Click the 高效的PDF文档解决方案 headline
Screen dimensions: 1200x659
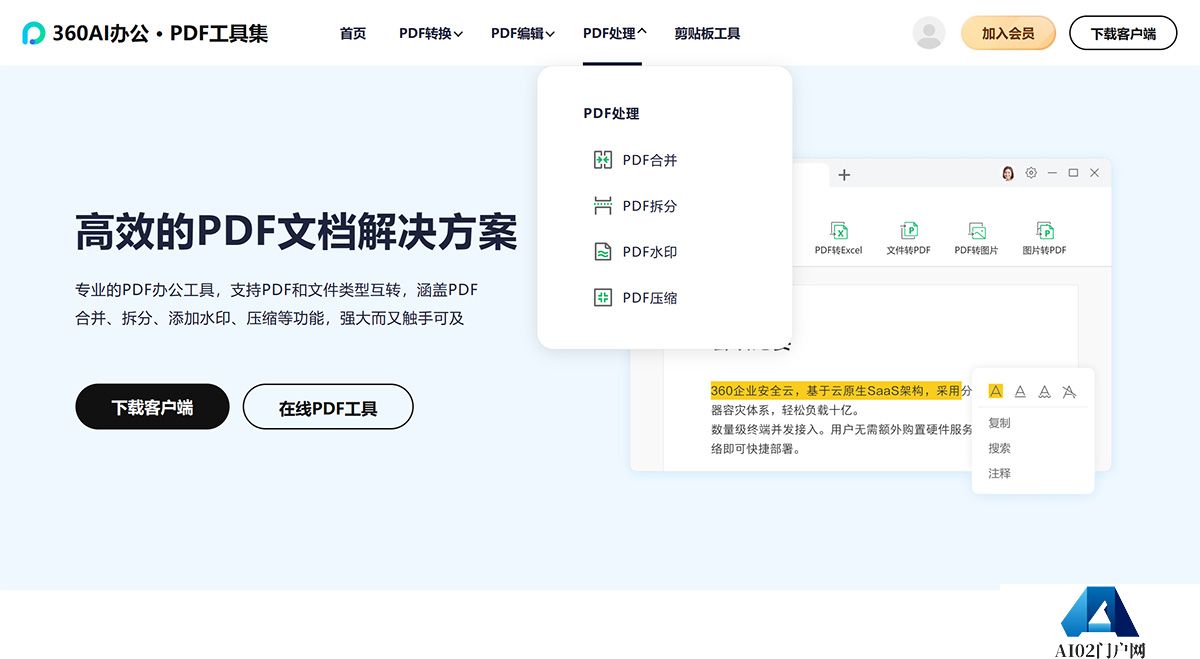pyautogui.click(x=297, y=232)
